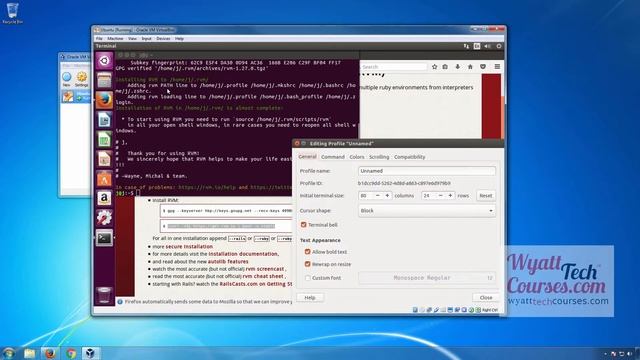
Task: Go to Firefox home page icon
Action: point(470,67)
